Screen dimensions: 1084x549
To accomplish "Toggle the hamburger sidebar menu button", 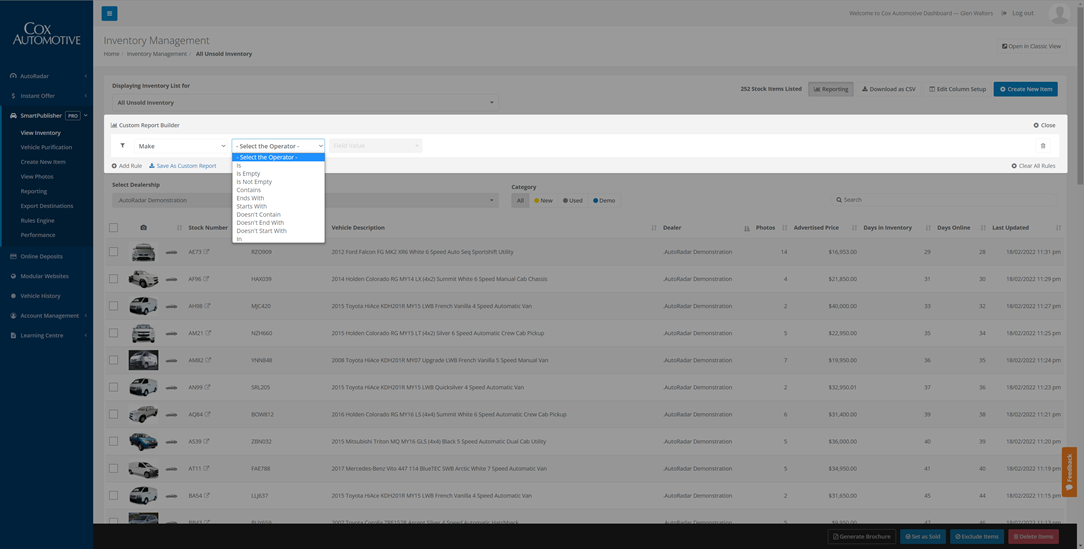I will pos(109,13).
